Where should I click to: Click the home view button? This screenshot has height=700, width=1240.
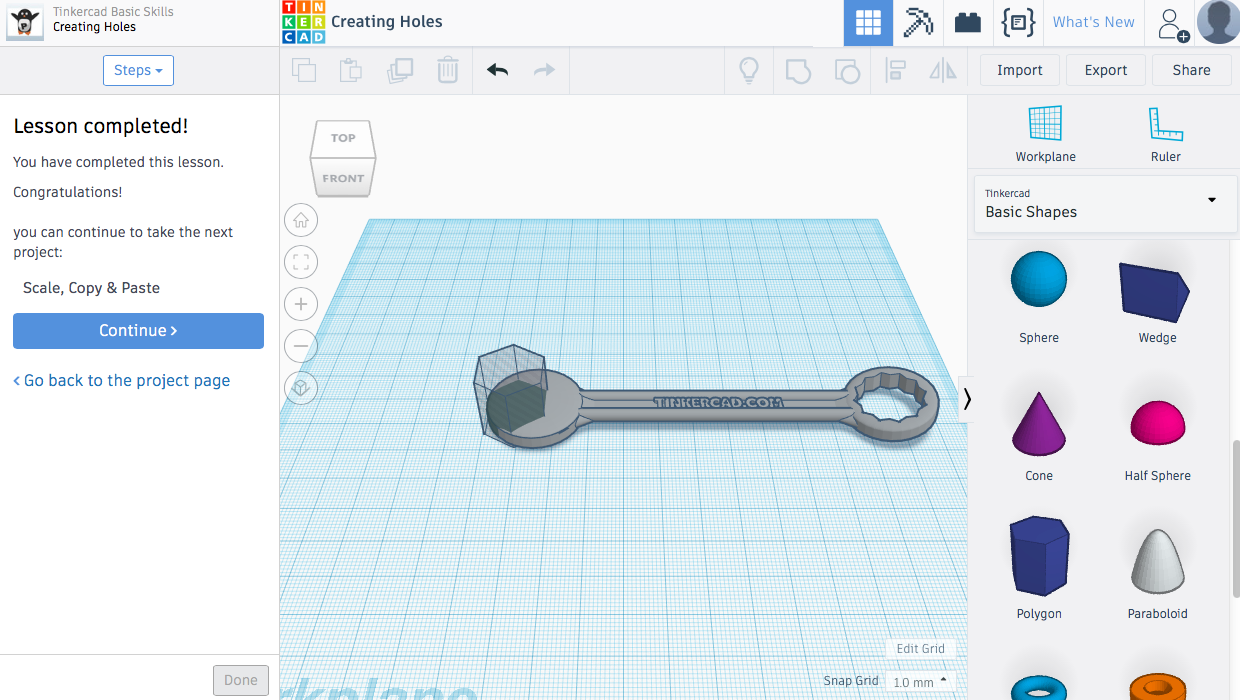click(300, 220)
